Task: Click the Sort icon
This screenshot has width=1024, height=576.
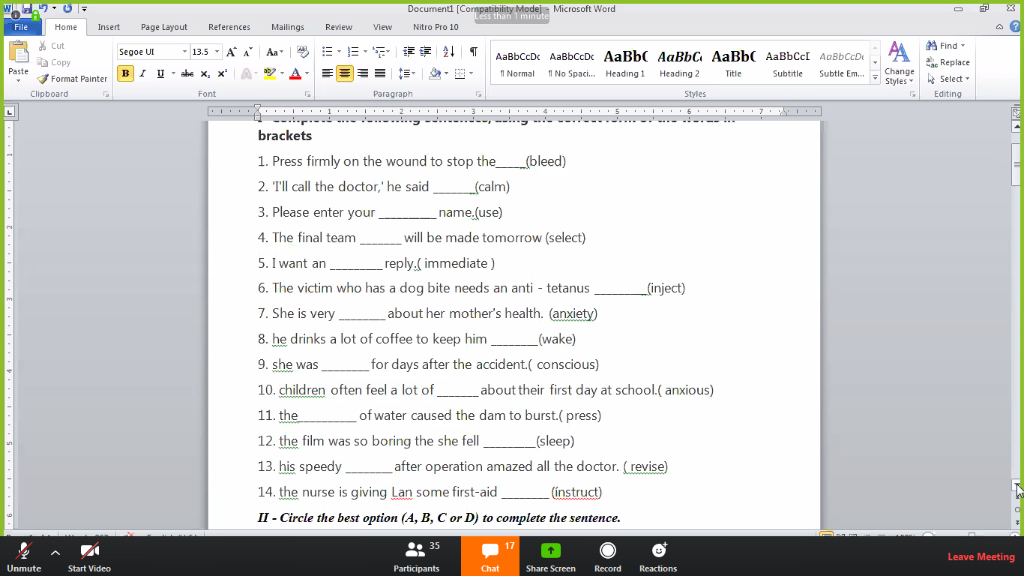Action: (x=449, y=52)
